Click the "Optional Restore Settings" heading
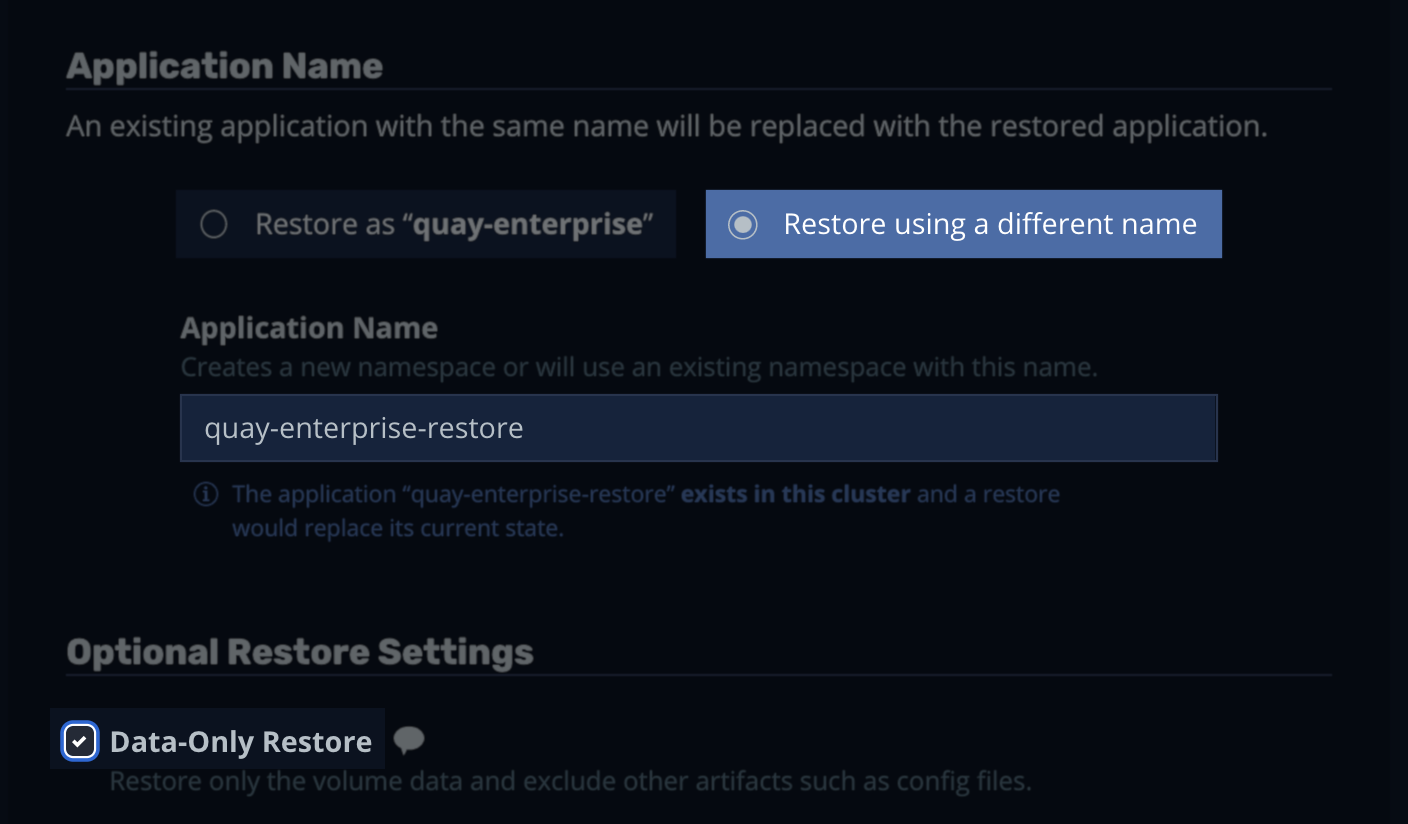This screenshot has height=824, width=1408. (x=300, y=652)
